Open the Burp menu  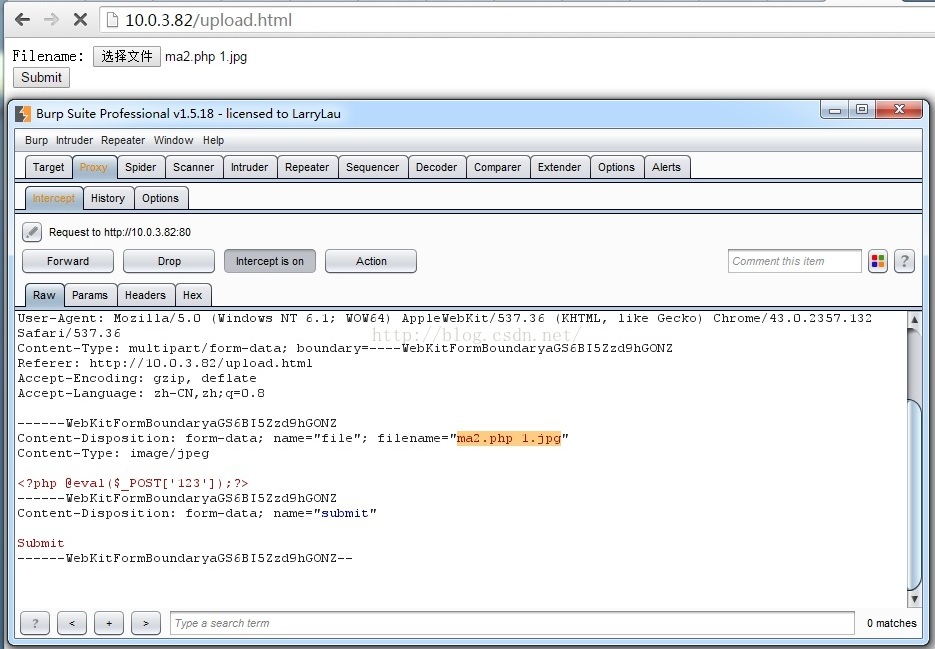click(x=36, y=140)
